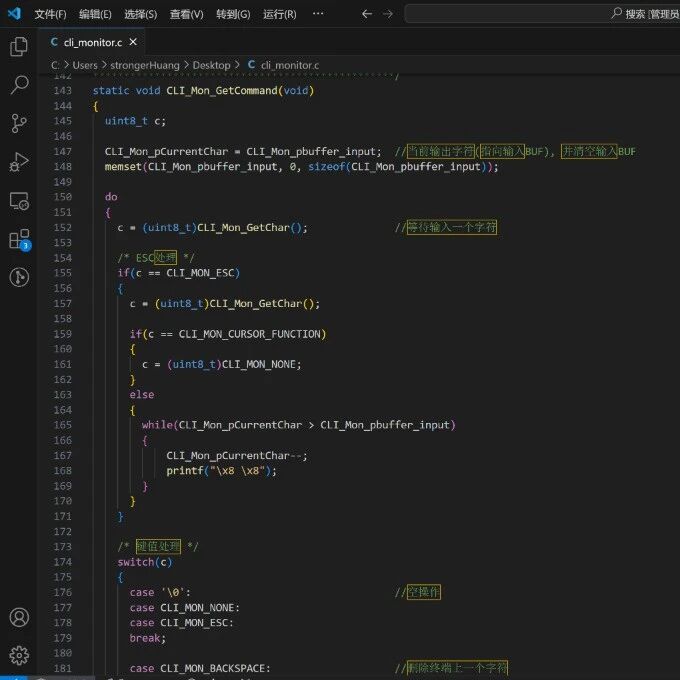The width and height of the screenshot is (680, 680).
Task: Open the Source Control view
Action: point(18,124)
